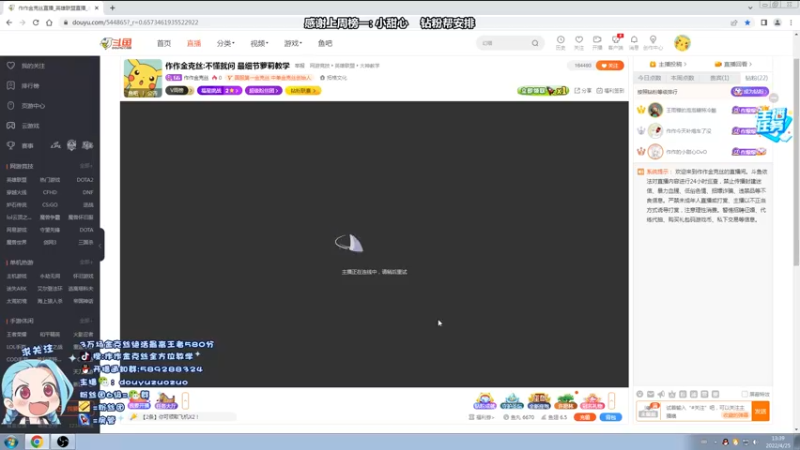Click the orange 关注 follow button

tap(610, 65)
